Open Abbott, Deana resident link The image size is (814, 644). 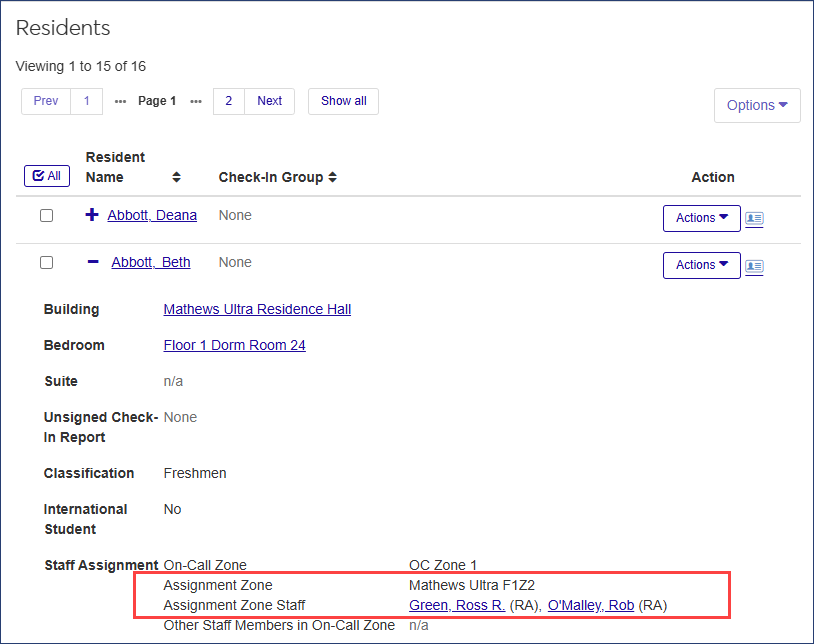[x=152, y=215]
